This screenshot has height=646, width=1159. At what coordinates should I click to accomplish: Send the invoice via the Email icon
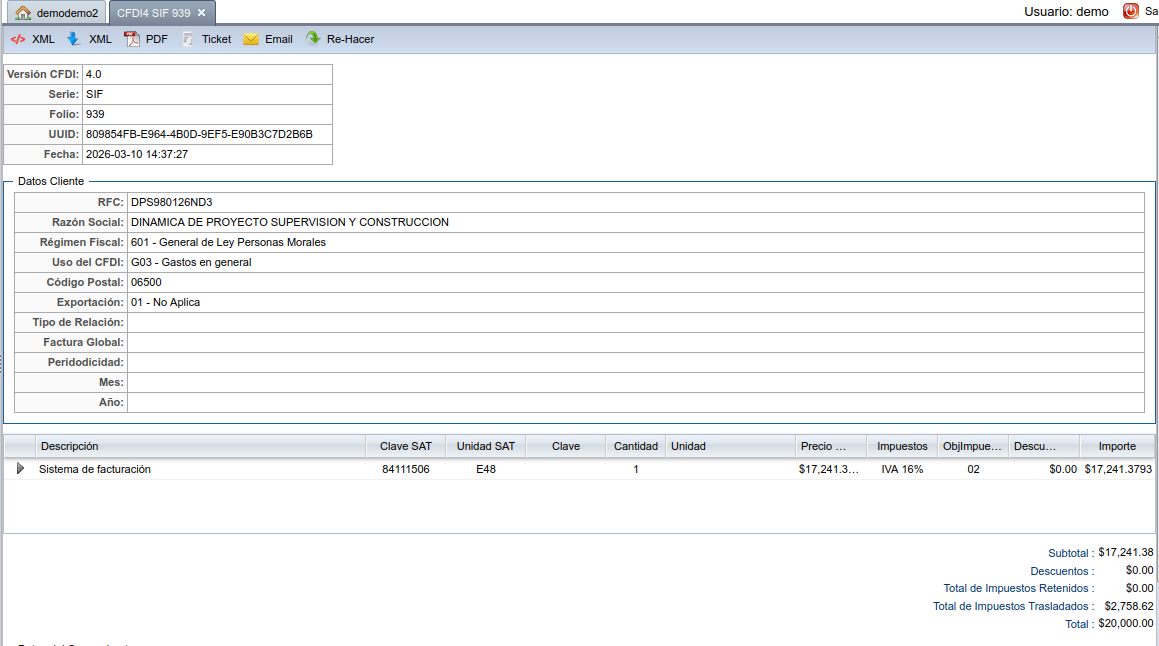pos(251,39)
